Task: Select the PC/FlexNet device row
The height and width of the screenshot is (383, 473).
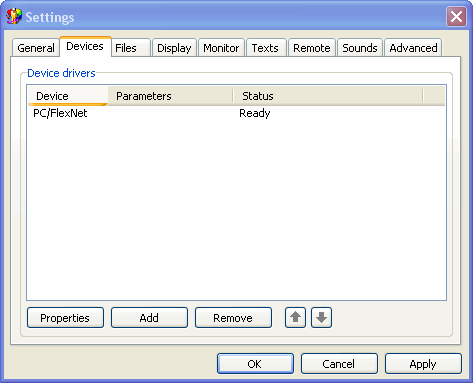Action: 236,113
